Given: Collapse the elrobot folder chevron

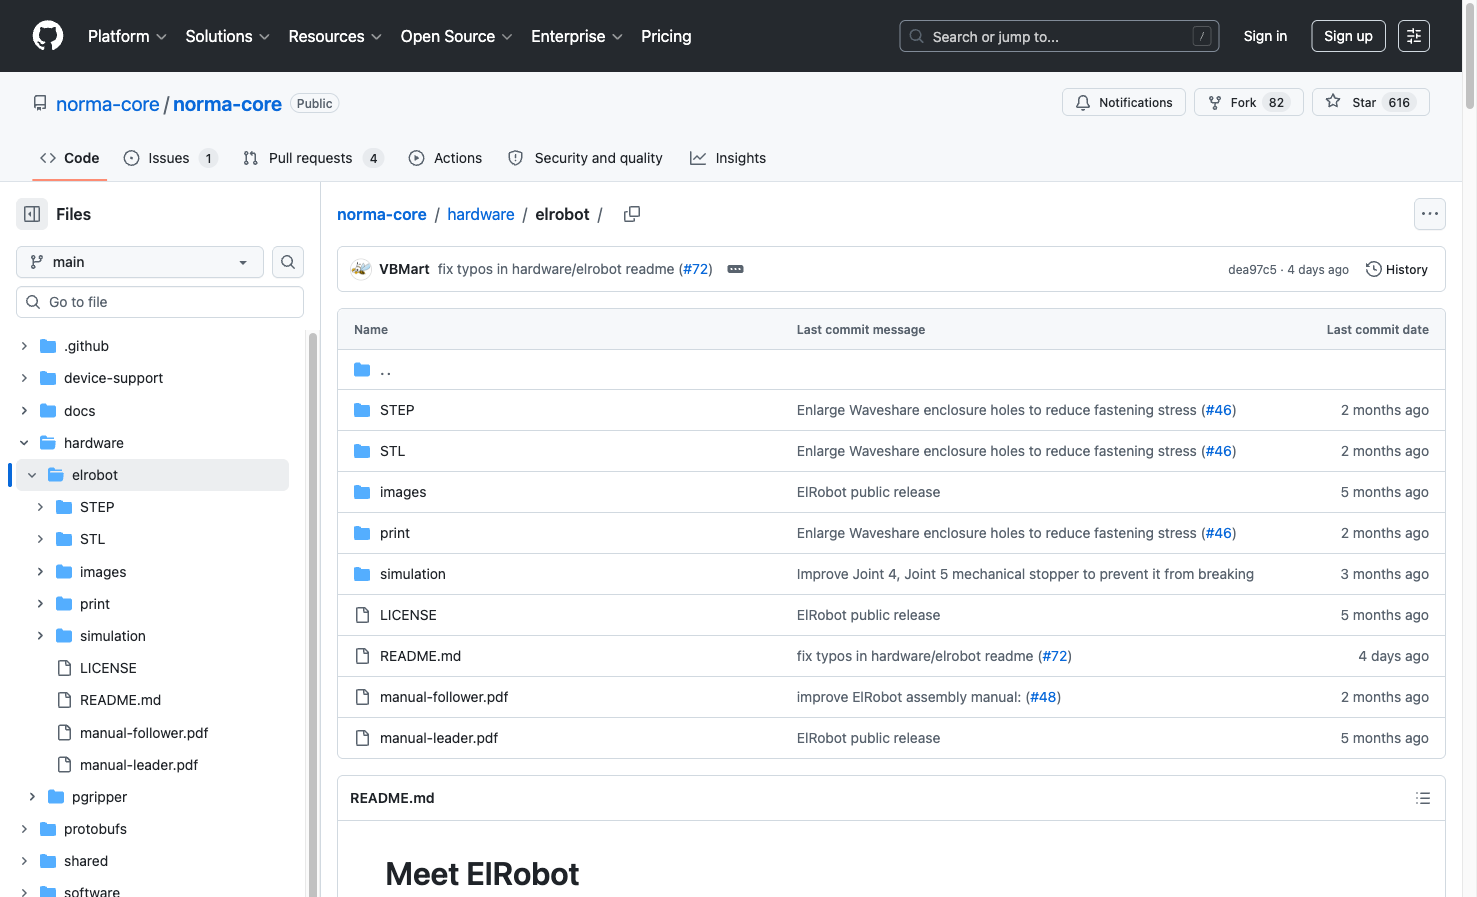Looking at the screenshot, I should 32,475.
